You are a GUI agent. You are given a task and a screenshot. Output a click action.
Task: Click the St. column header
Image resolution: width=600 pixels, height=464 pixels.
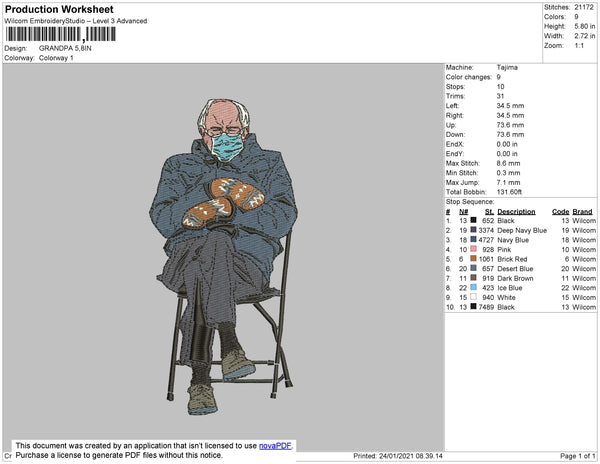coord(489,212)
